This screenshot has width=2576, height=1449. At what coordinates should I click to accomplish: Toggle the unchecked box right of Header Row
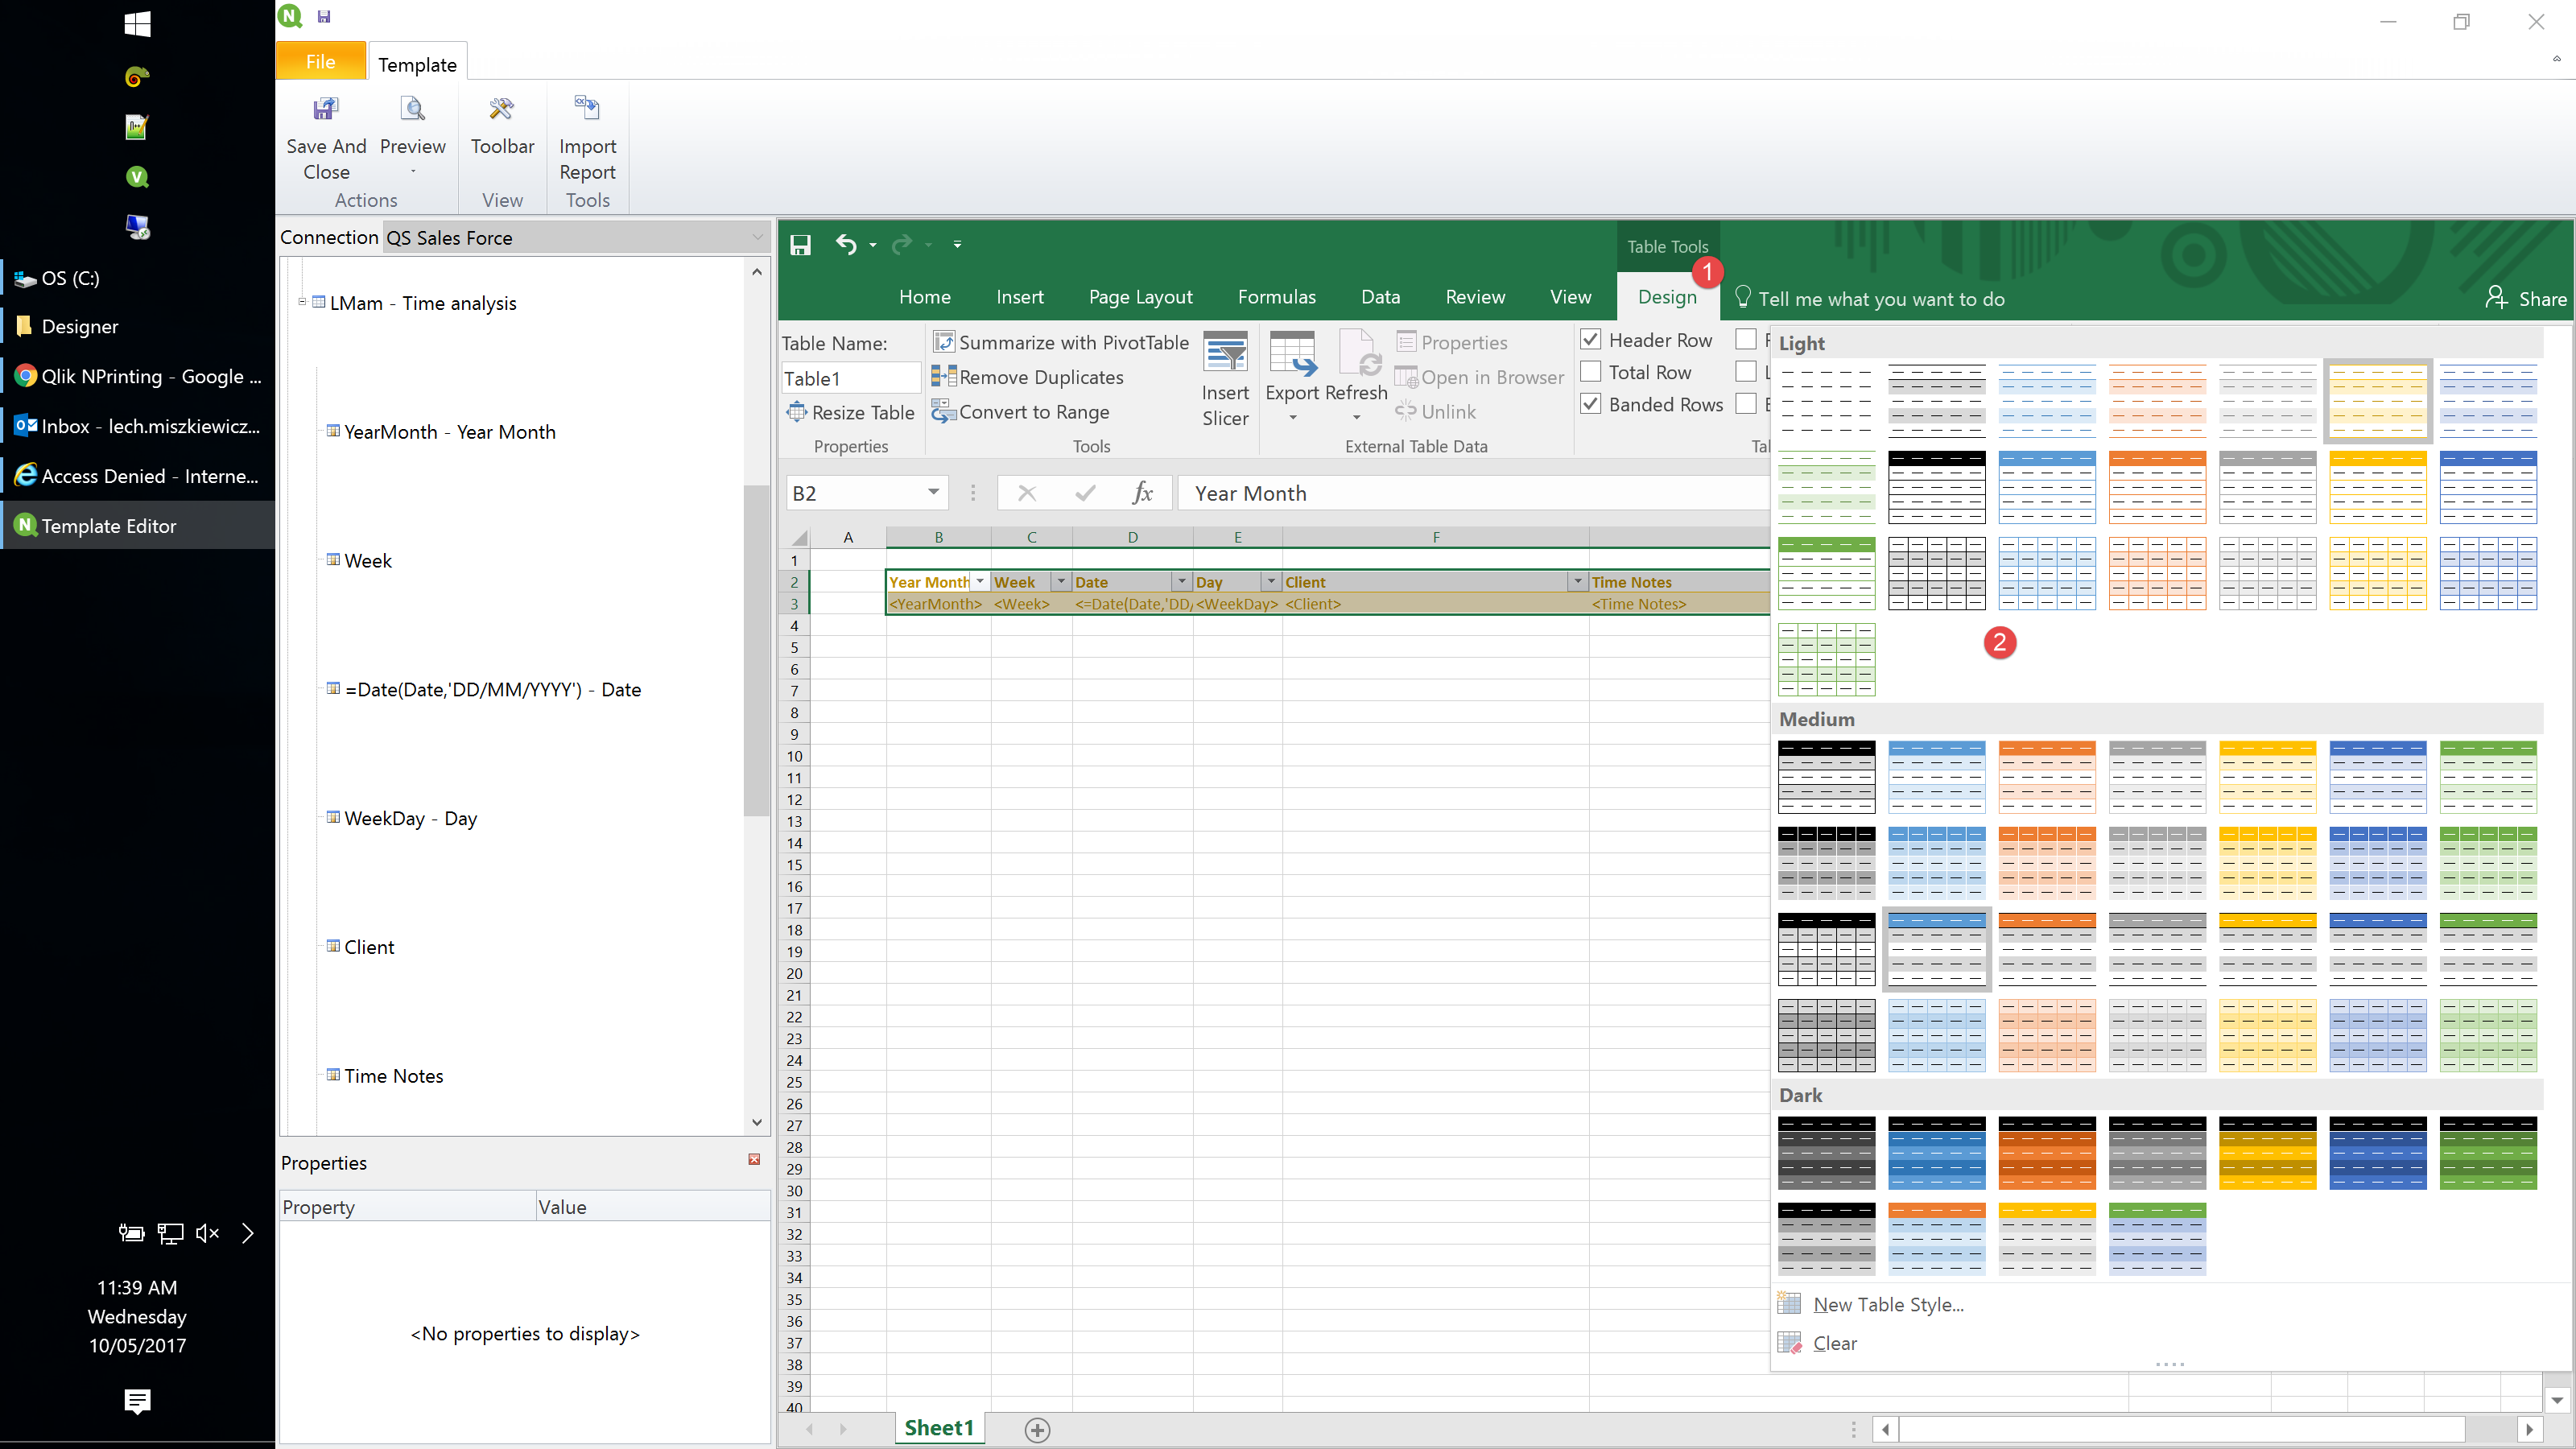[1746, 340]
